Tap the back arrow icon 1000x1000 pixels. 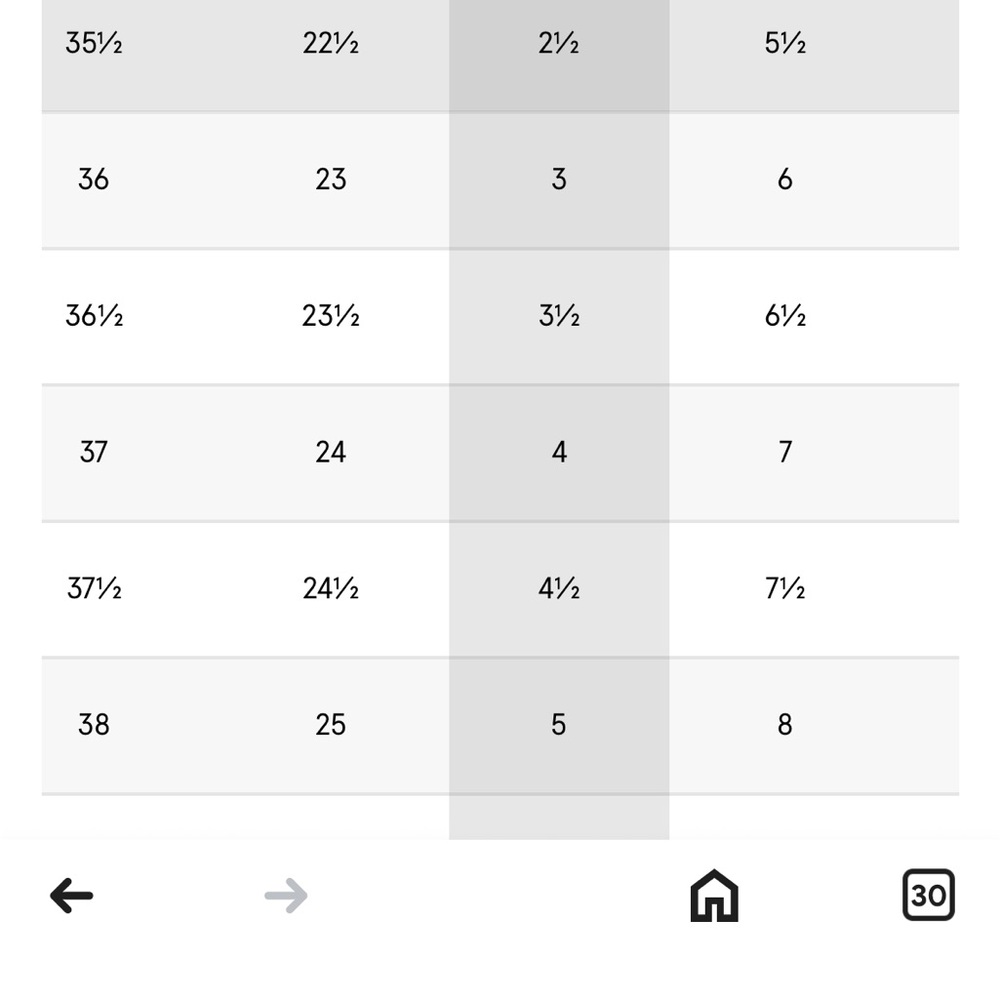[x=71, y=895]
